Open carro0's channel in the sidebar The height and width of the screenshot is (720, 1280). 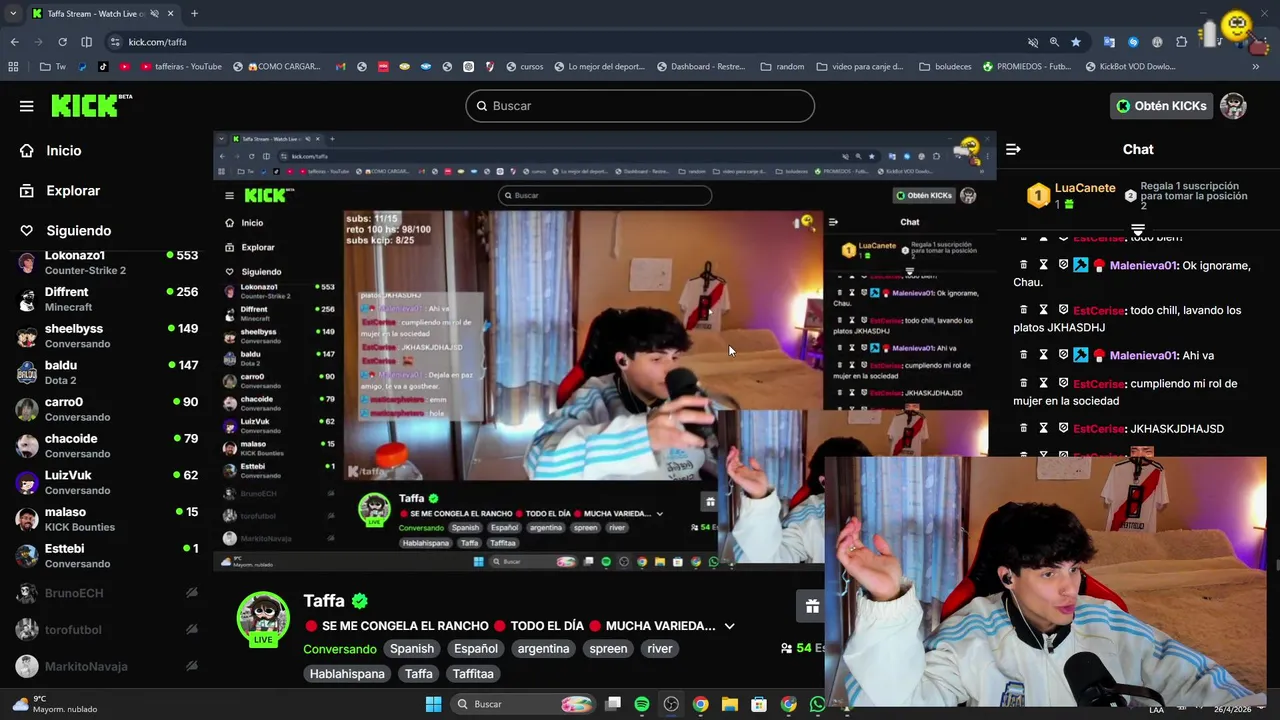click(107, 409)
